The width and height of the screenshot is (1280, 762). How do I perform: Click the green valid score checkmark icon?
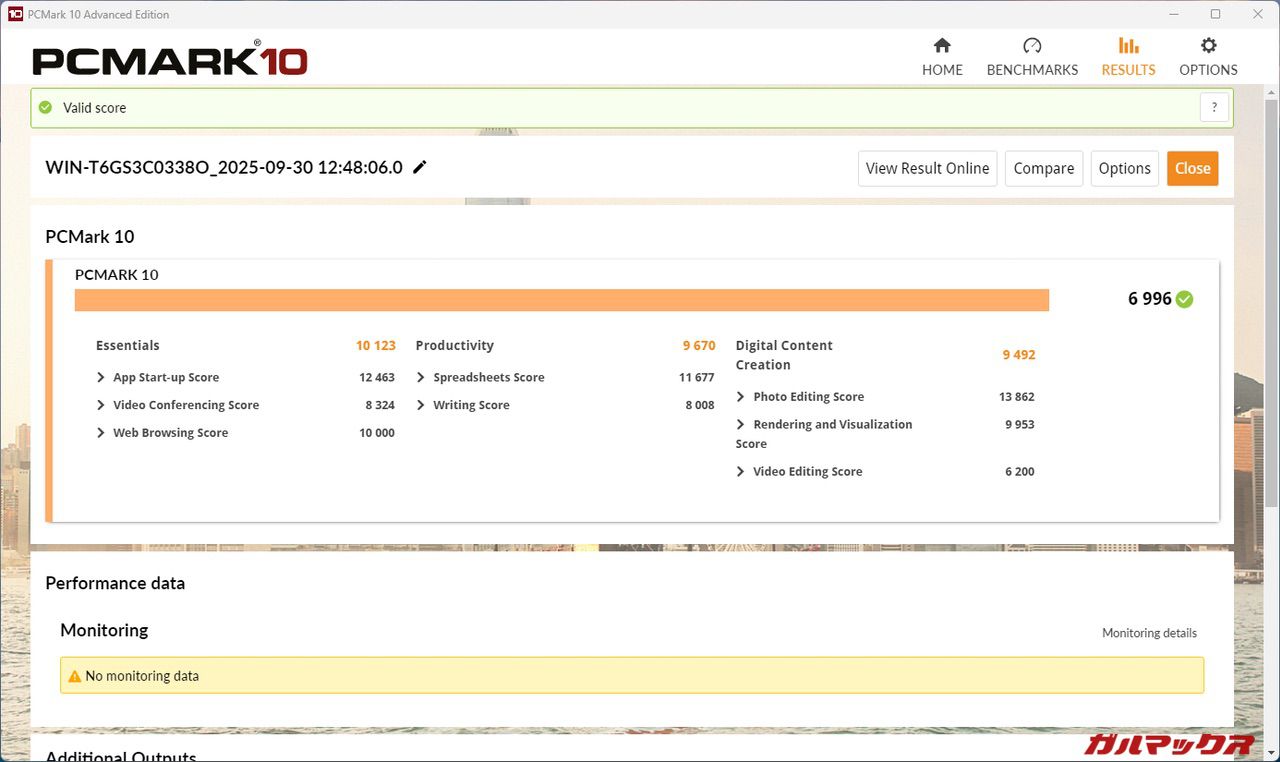pos(45,108)
